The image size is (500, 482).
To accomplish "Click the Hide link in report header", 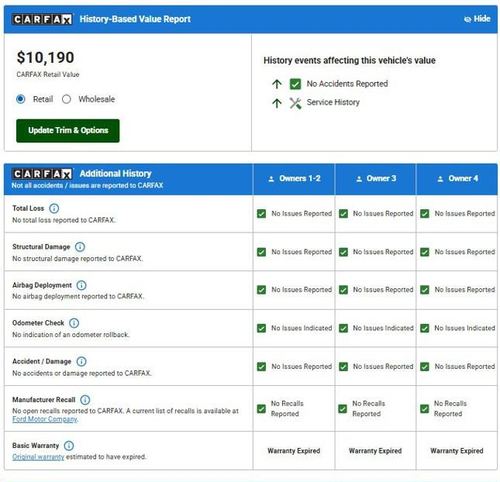I will pyautogui.click(x=477, y=19).
